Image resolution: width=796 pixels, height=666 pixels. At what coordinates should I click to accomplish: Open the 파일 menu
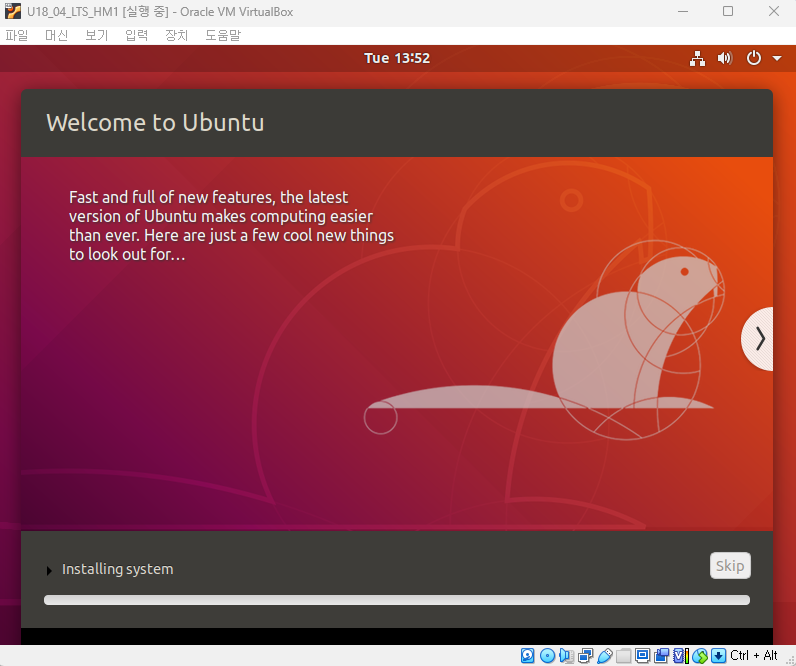17,36
